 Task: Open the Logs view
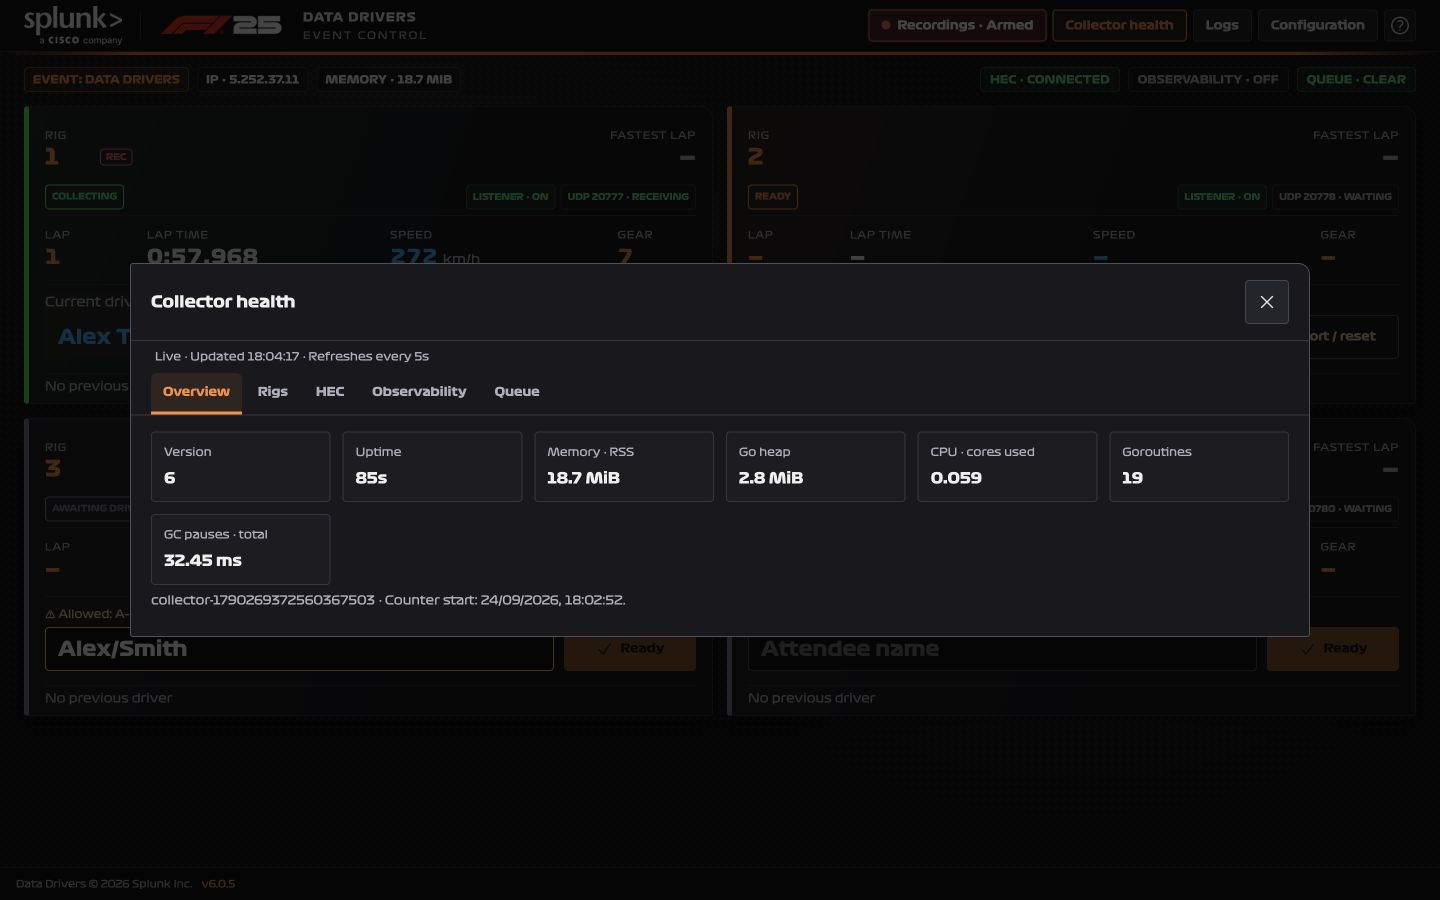coord(1222,25)
